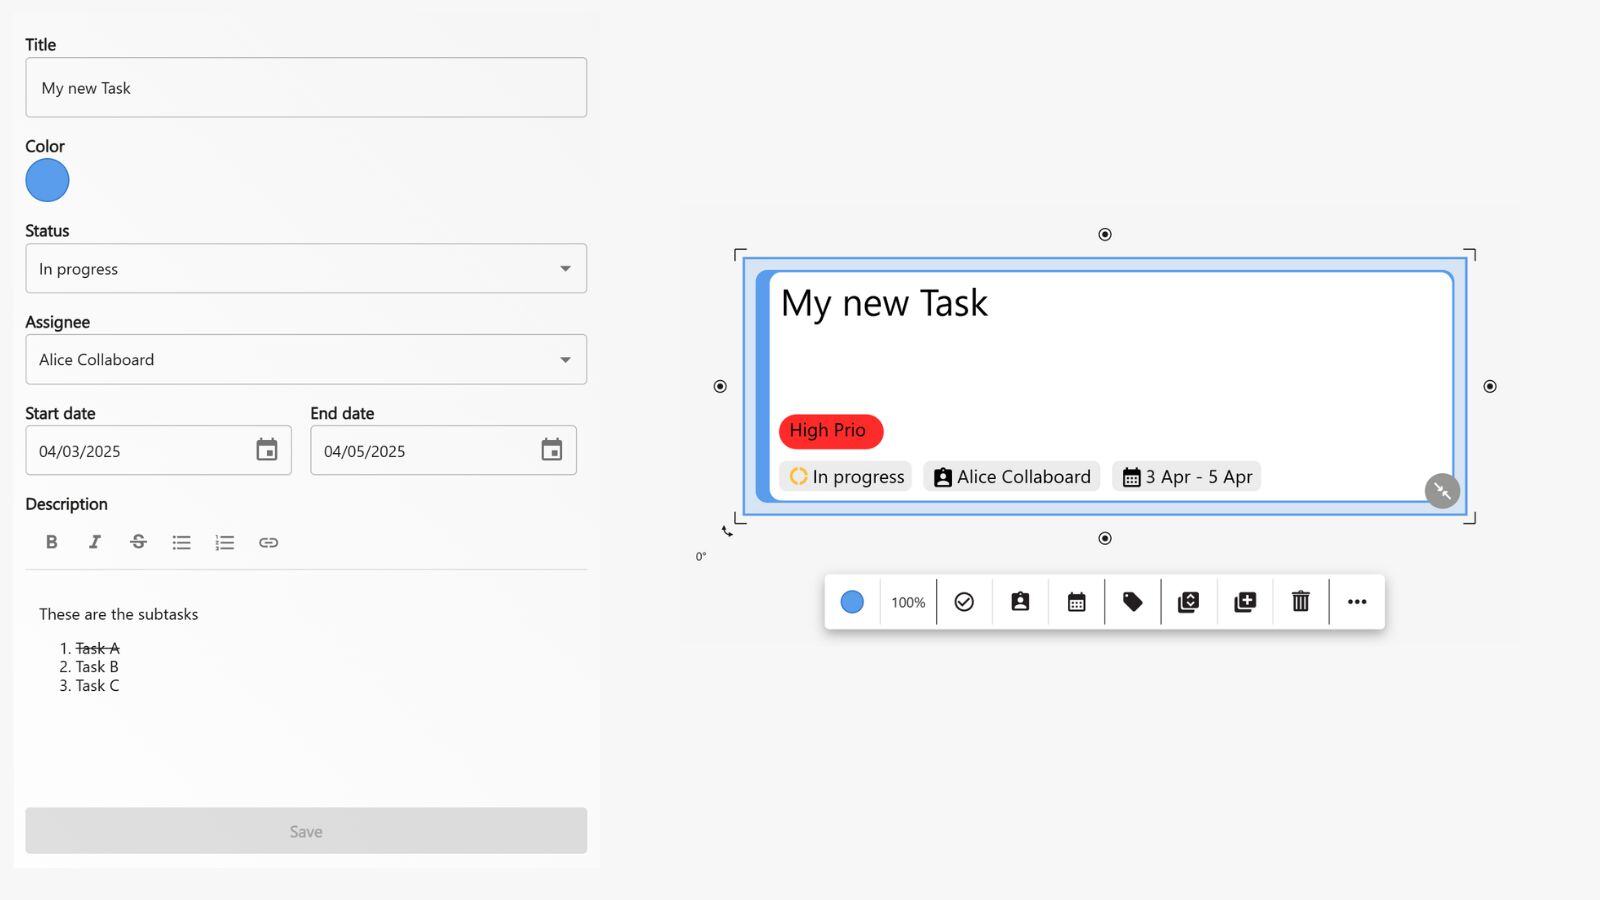The width and height of the screenshot is (1600, 900).
Task: Click inside the Title input field
Action: pyautogui.click(x=306, y=87)
